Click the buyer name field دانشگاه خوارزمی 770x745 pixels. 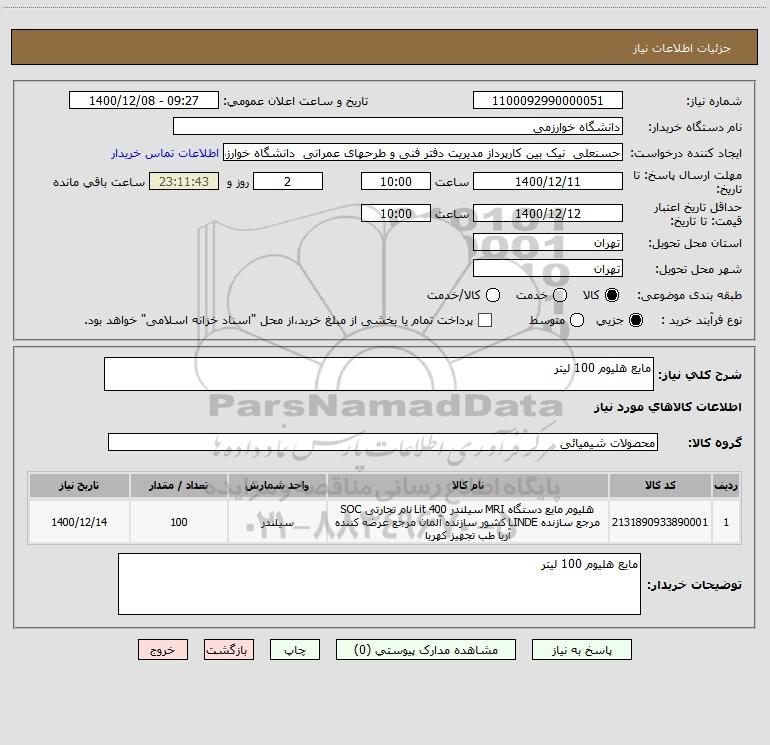[398, 127]
